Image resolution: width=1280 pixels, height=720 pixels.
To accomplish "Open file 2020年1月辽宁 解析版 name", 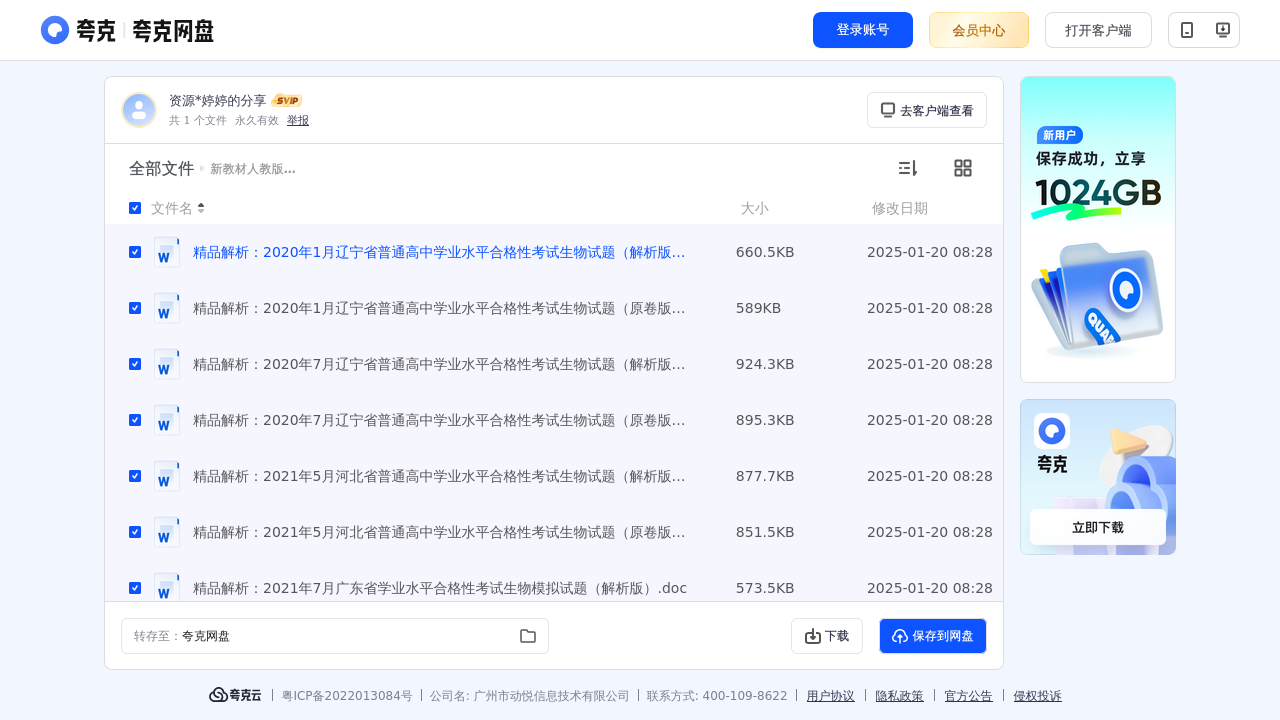I will [x=439, y=252].
